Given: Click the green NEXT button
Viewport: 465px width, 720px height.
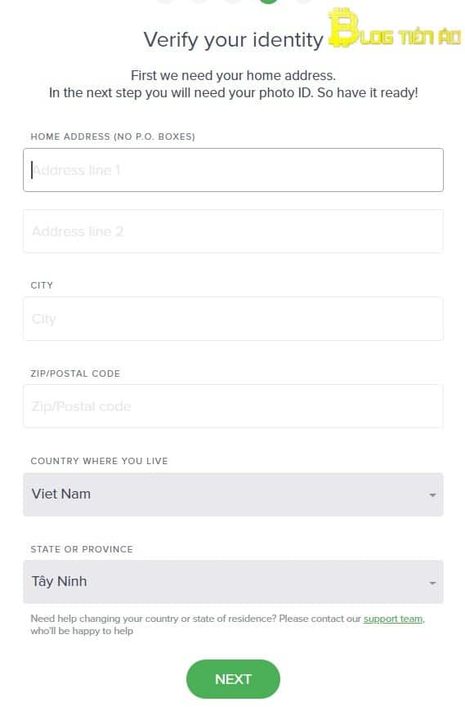Looking at the screenshot, I should pyautogui.click(x=233, y=679).
